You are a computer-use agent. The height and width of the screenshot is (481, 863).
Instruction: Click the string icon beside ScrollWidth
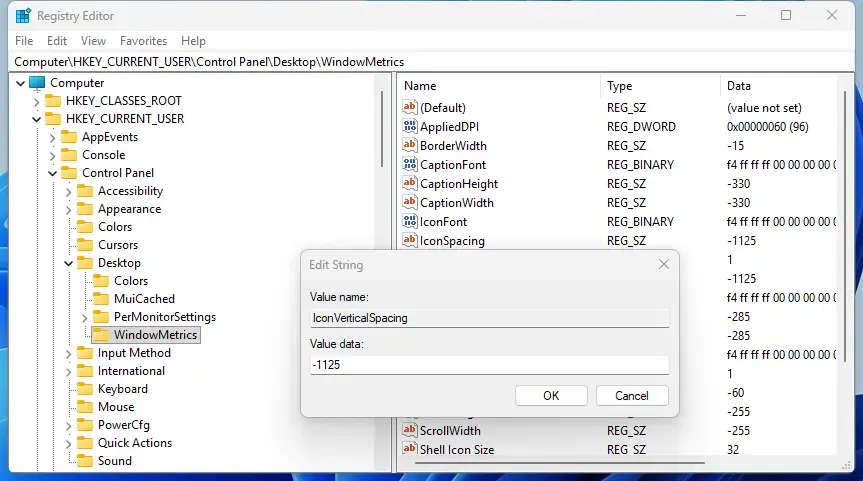tap(409, 430)
